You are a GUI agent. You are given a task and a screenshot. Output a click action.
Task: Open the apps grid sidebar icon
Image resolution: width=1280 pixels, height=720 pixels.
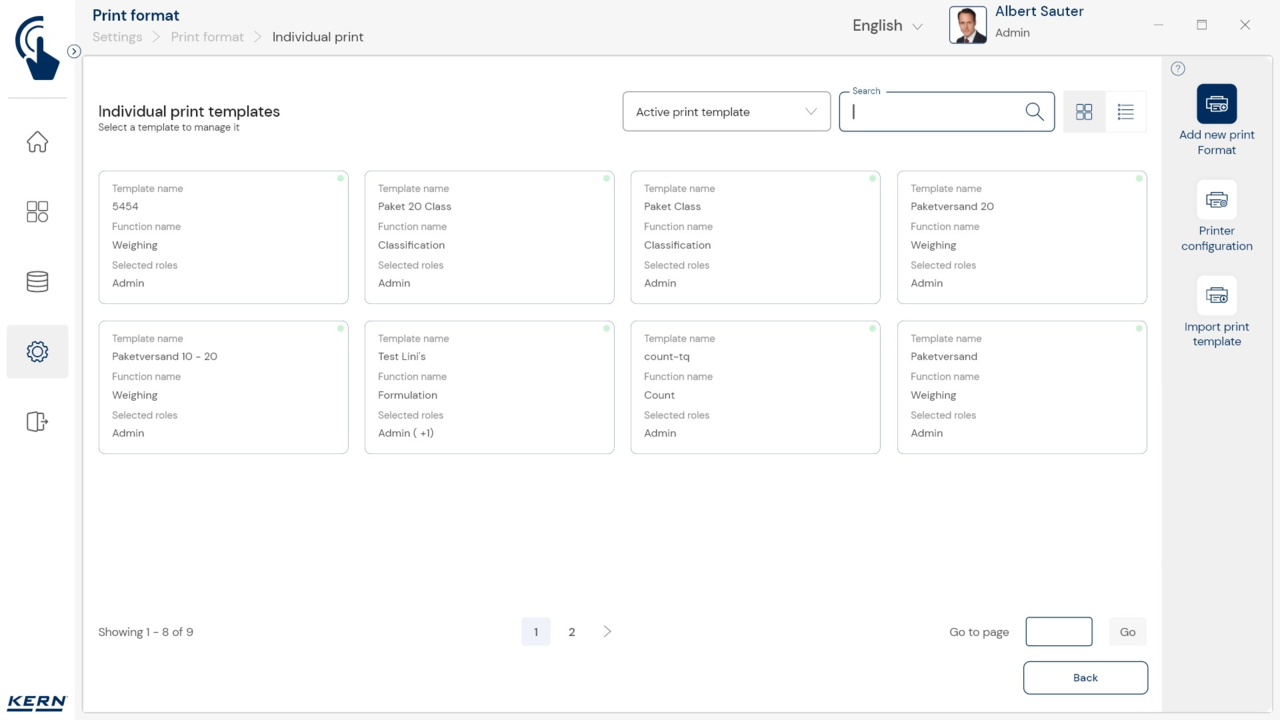tap(37, 212)
